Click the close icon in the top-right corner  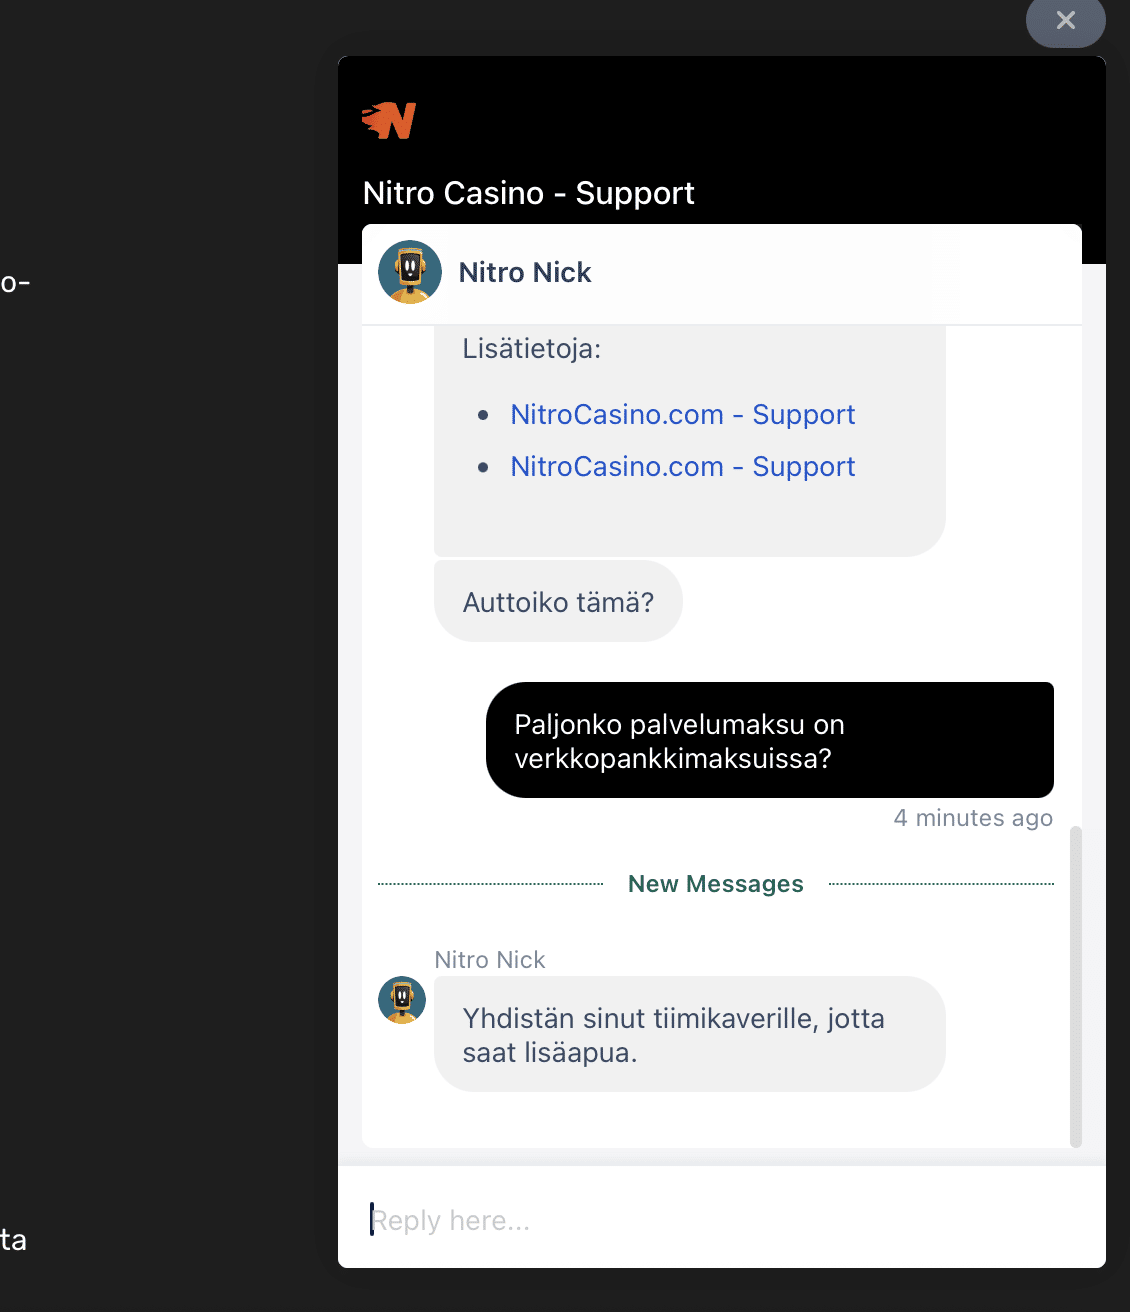[x=1065, y=21]
